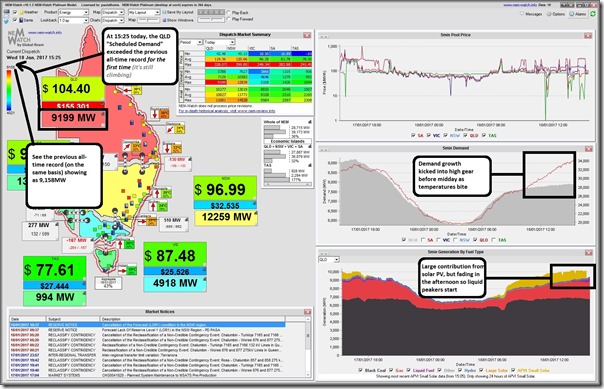Click the printer icon at toolbar top-left
This screenshot has width=604, height=389.
(x=6, y=12)
